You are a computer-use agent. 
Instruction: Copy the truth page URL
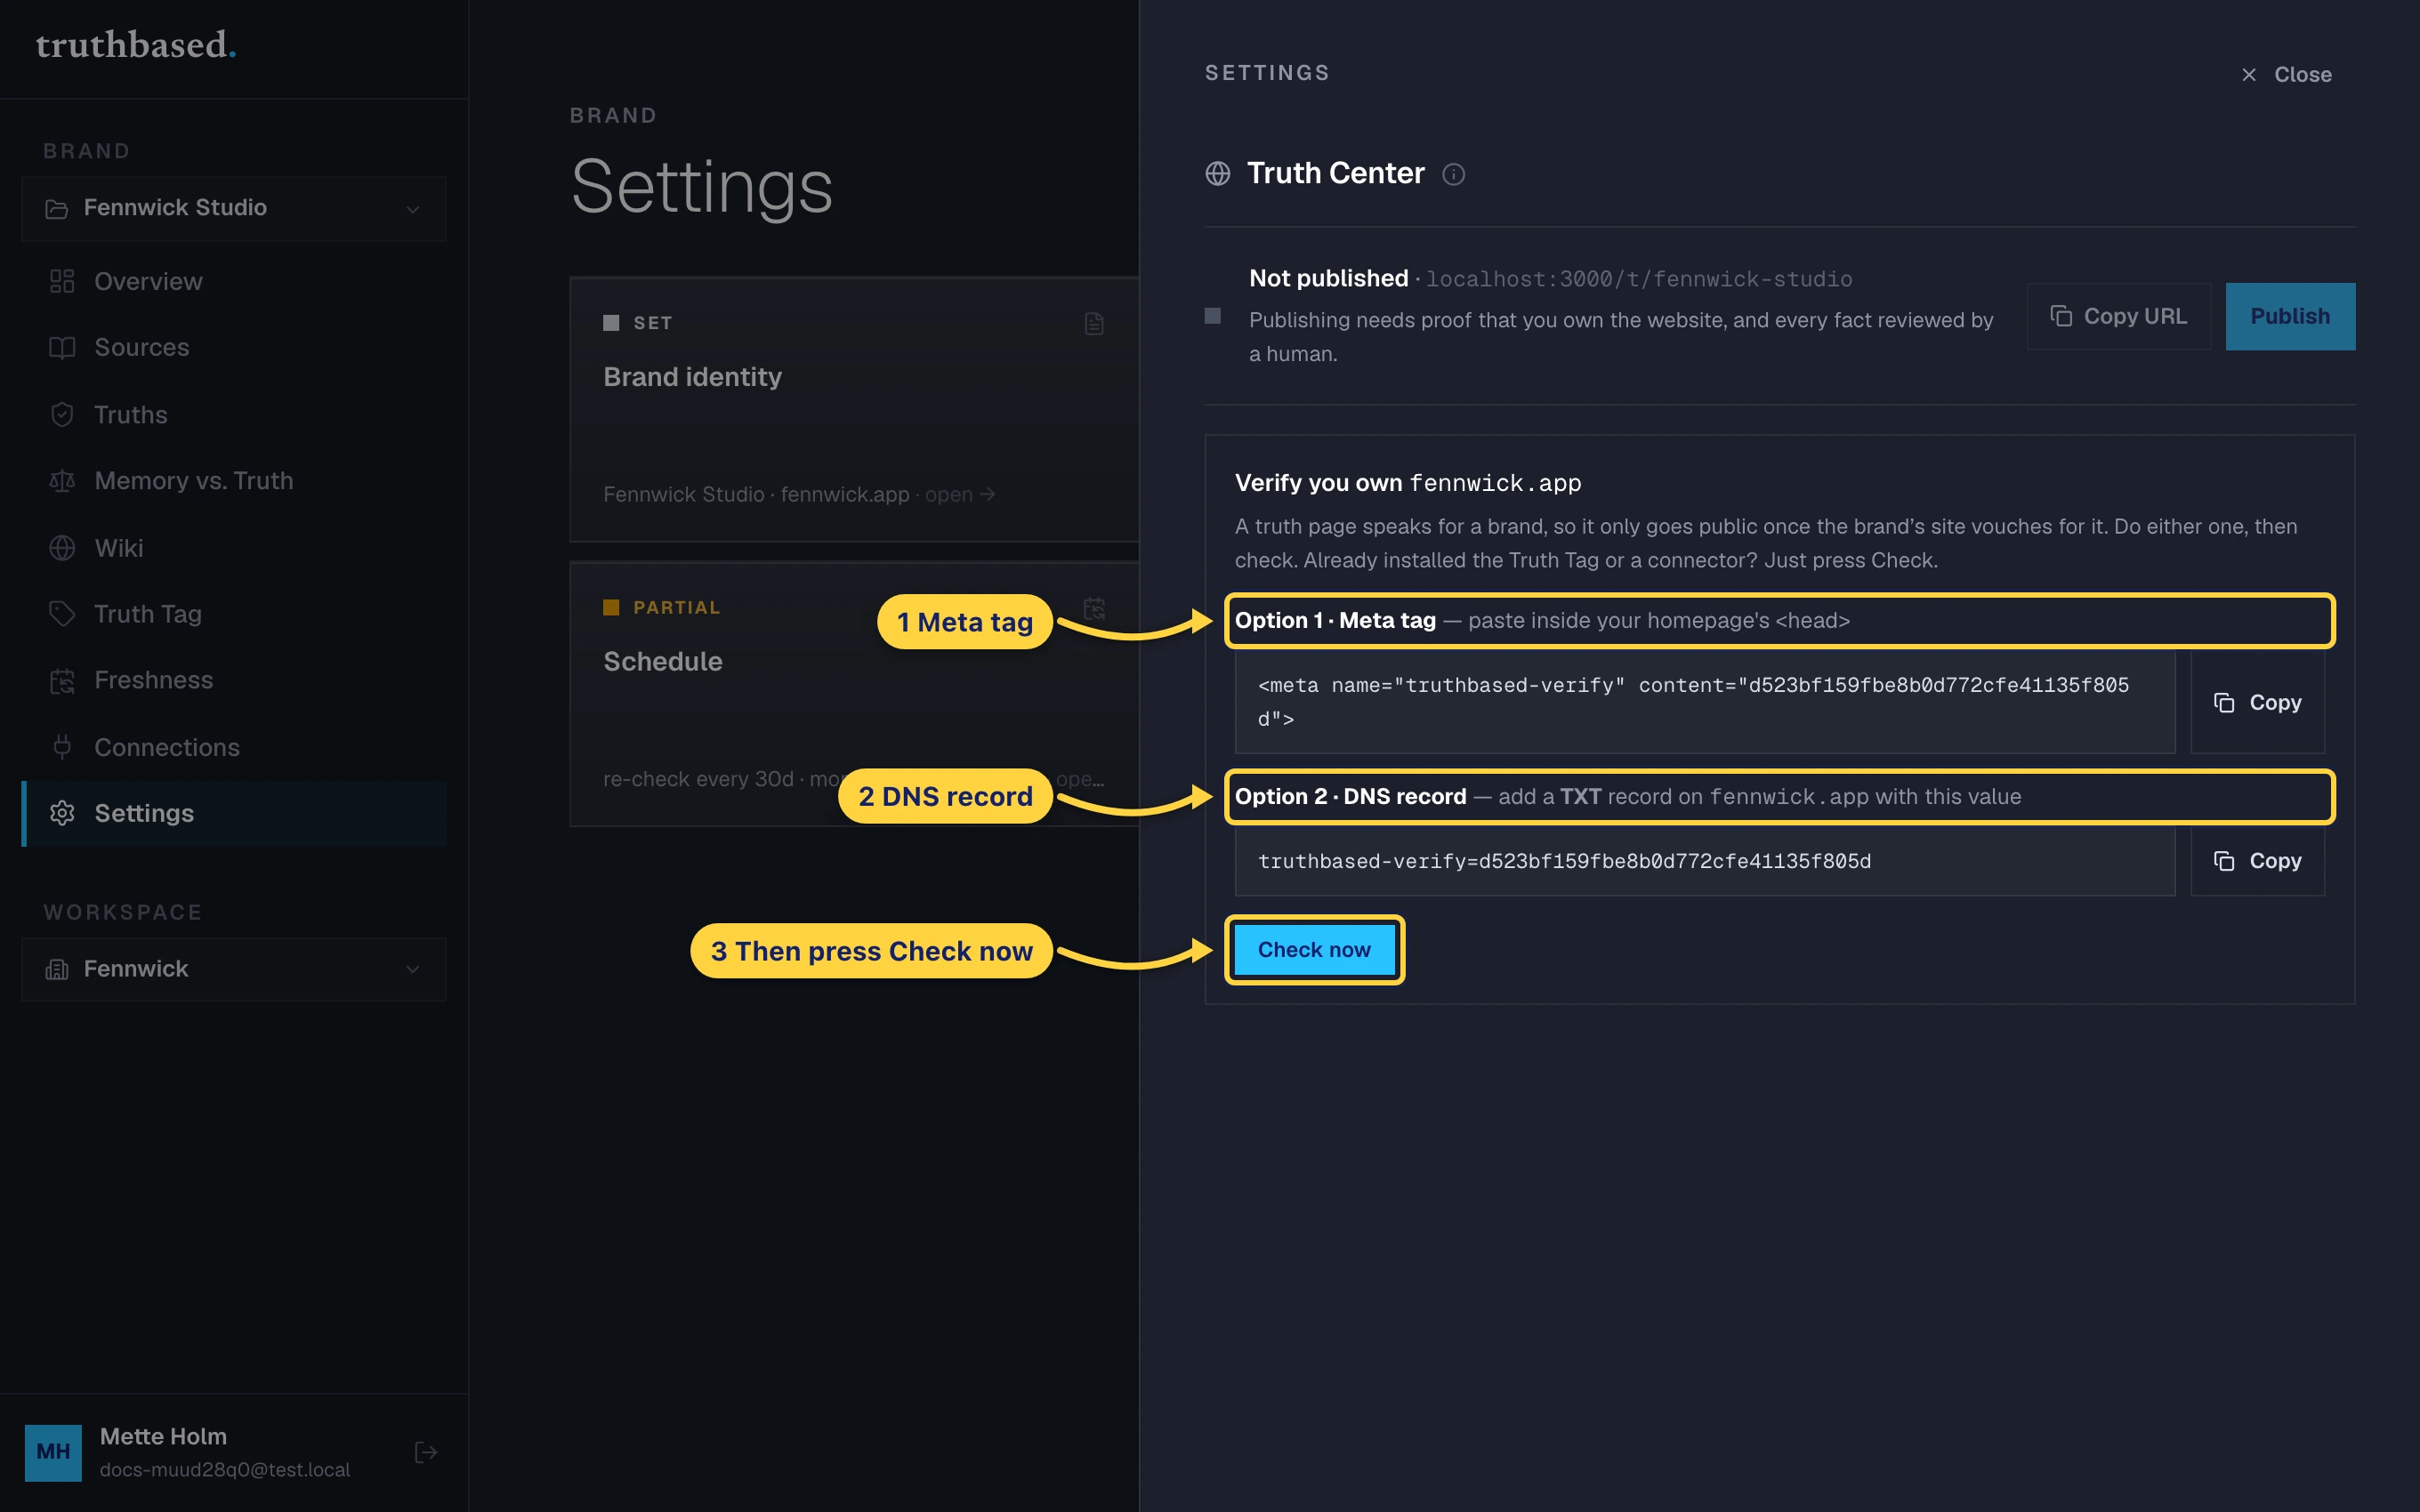[2119, 316]
